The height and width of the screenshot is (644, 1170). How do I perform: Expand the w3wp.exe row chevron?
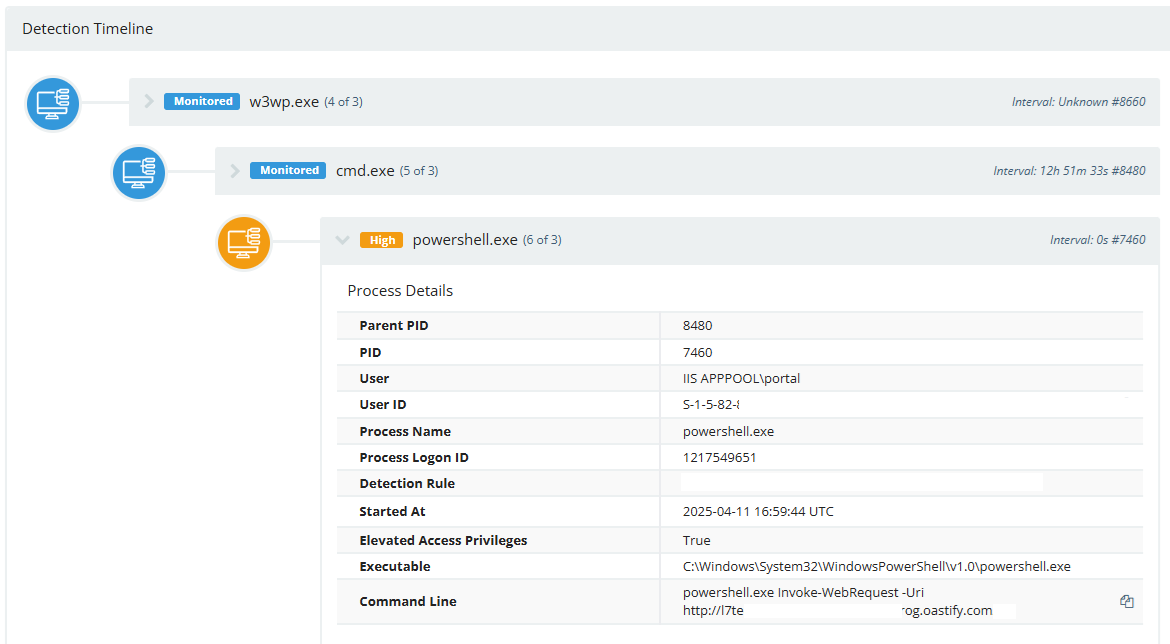(148, 101)
